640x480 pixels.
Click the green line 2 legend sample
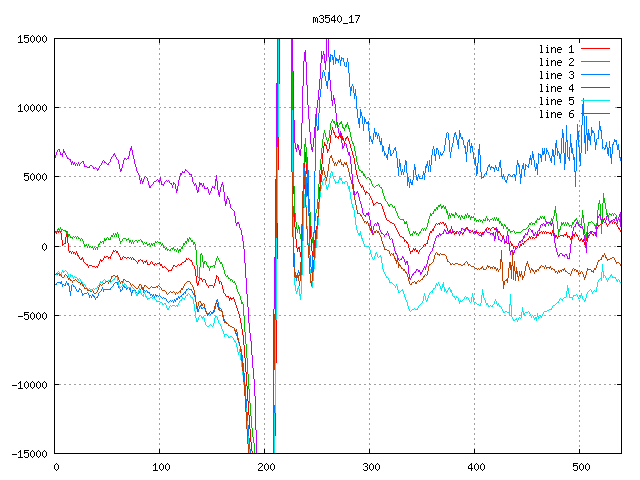pos(596,62)
